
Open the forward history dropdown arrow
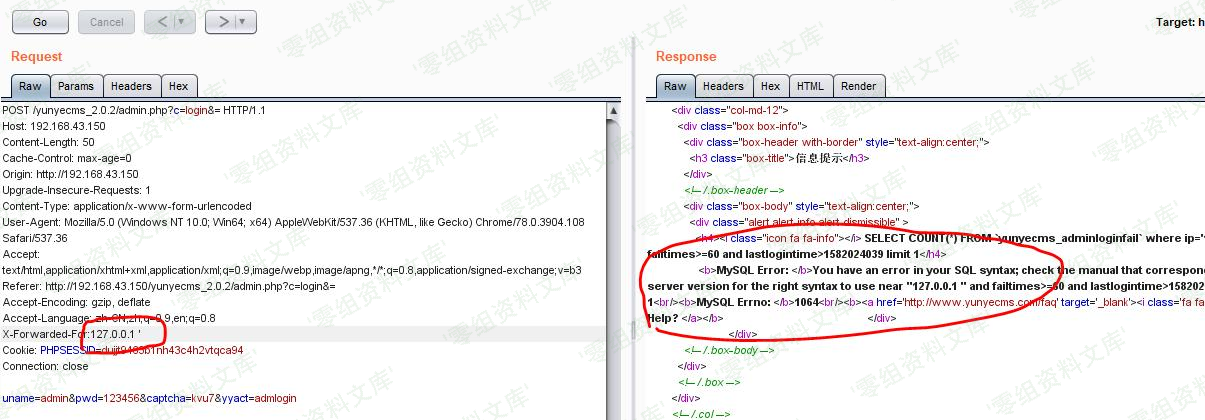coord(243,21)
